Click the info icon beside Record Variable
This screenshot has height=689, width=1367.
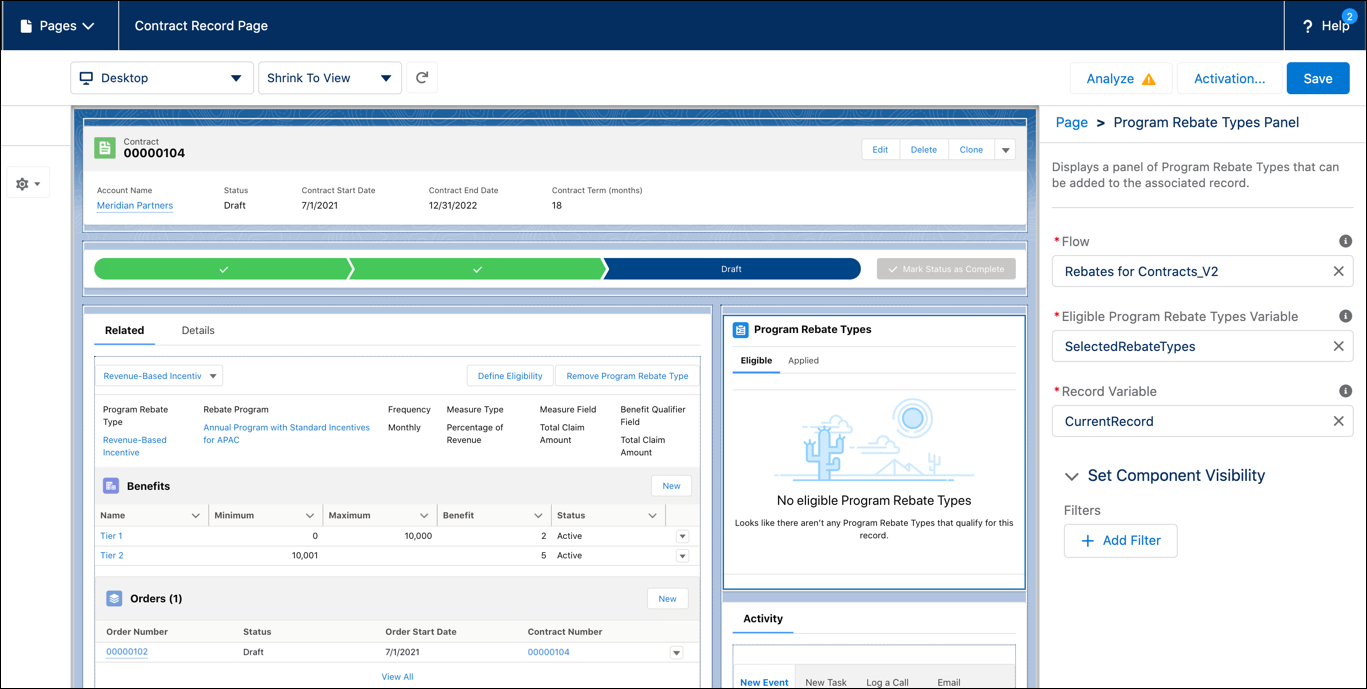tap(1345, 390)
